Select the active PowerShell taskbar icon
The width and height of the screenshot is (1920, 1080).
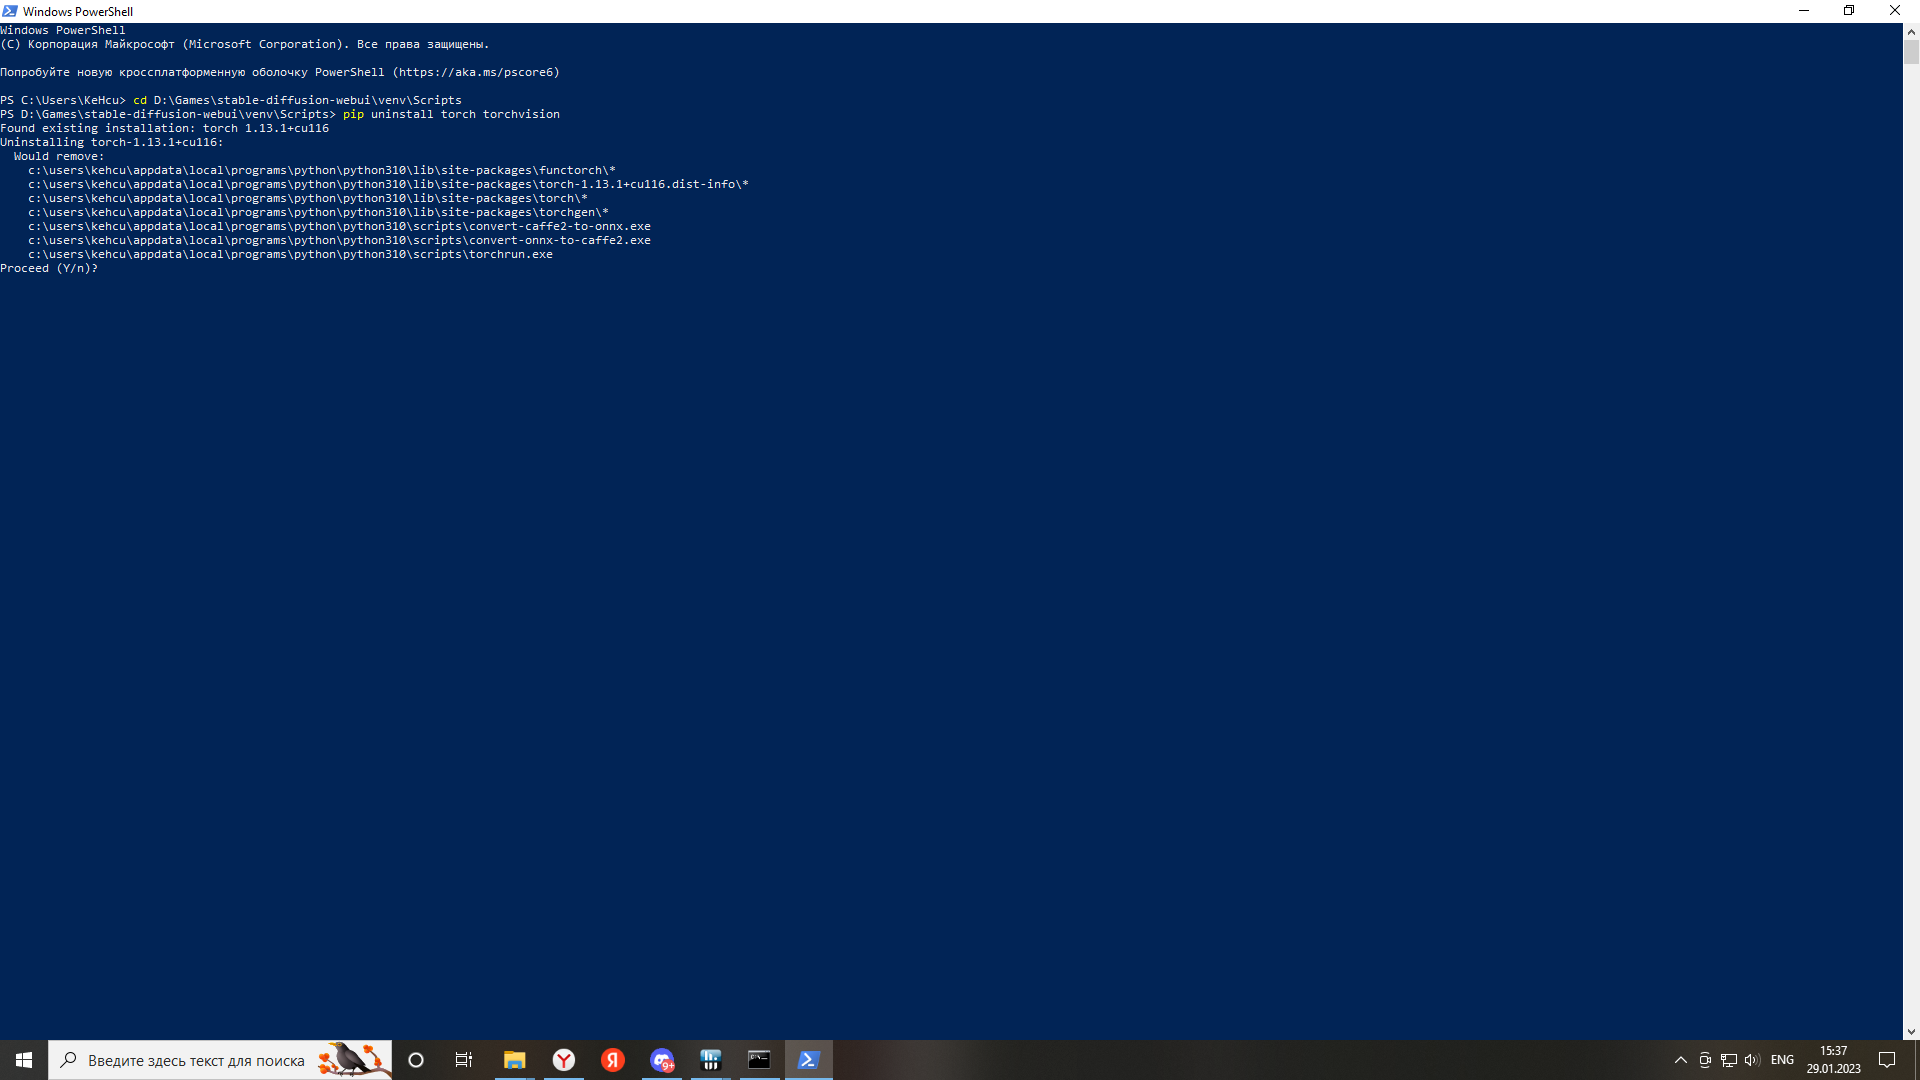(808, 1060)
